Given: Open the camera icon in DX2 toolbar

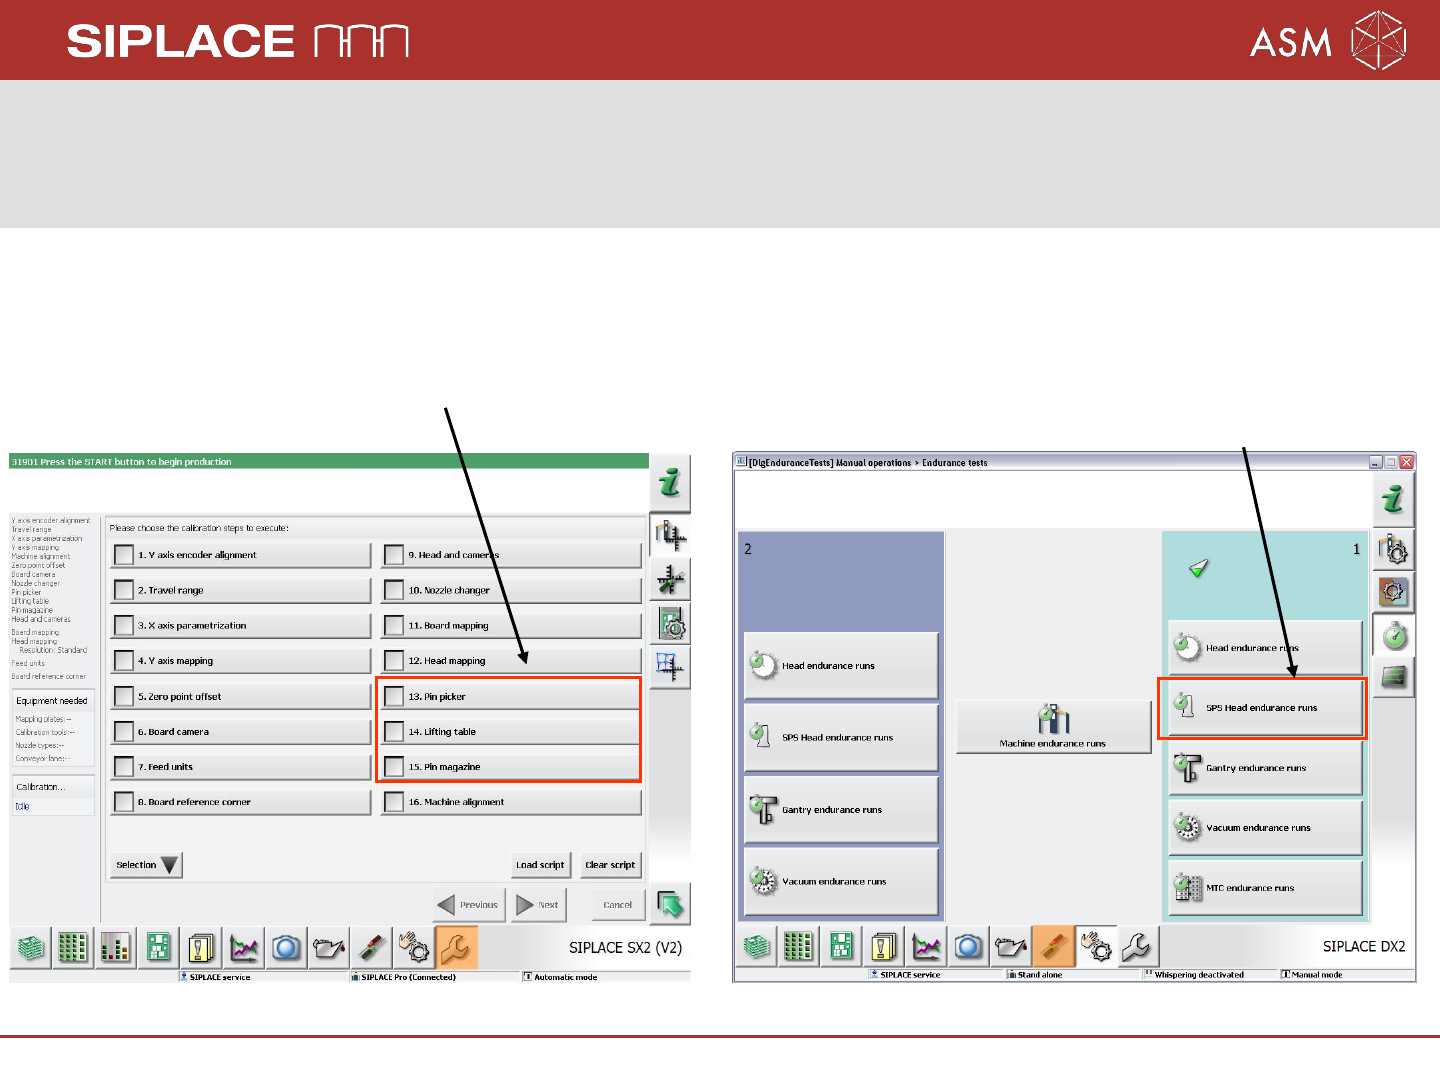Looking at the screenshot, I should pos(968,946).
